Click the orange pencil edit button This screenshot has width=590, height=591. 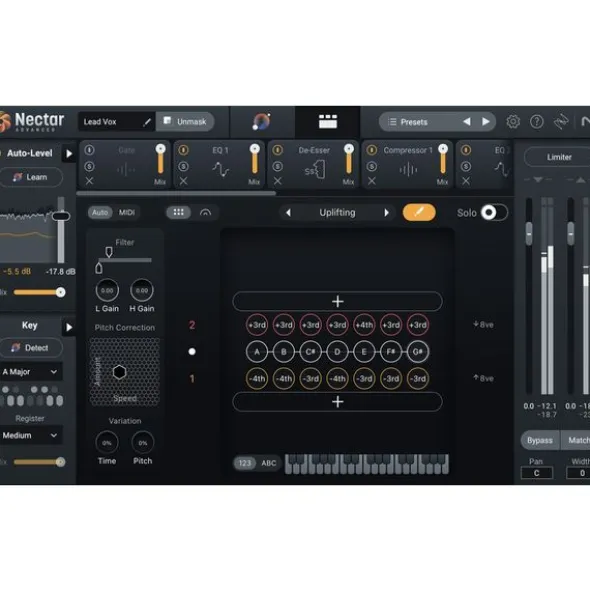click(x=419, y=212)
